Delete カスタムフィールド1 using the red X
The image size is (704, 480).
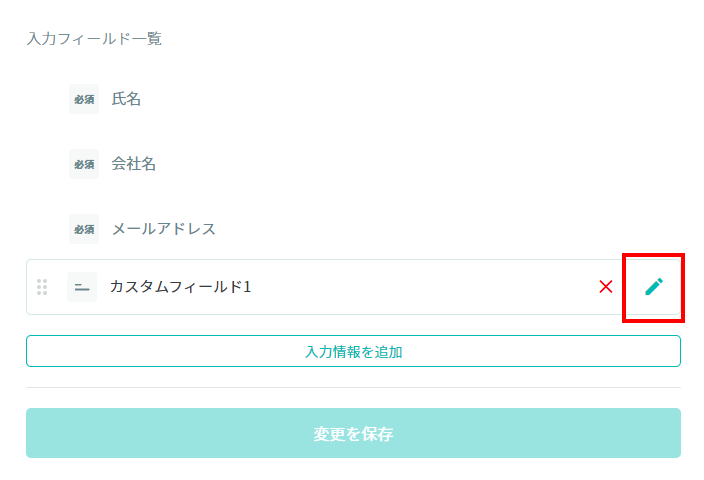[606, 286]
